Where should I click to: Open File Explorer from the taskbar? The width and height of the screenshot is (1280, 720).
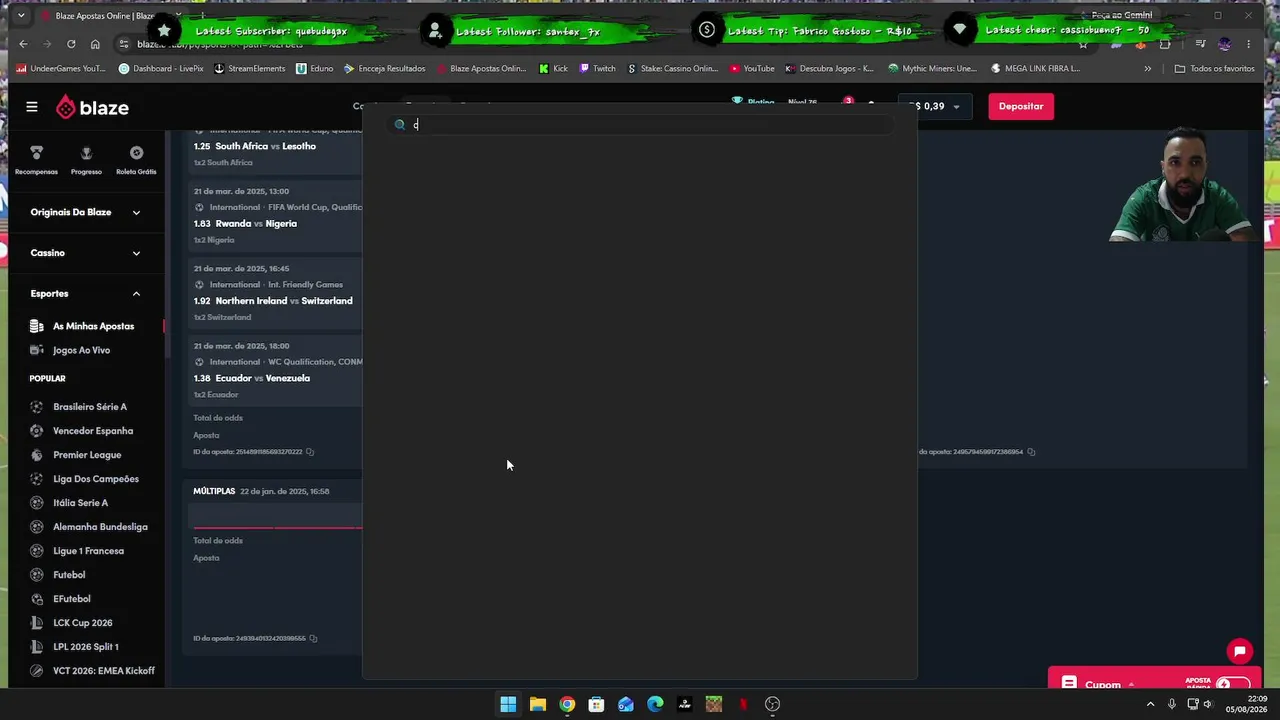click(x=538, y=704)
